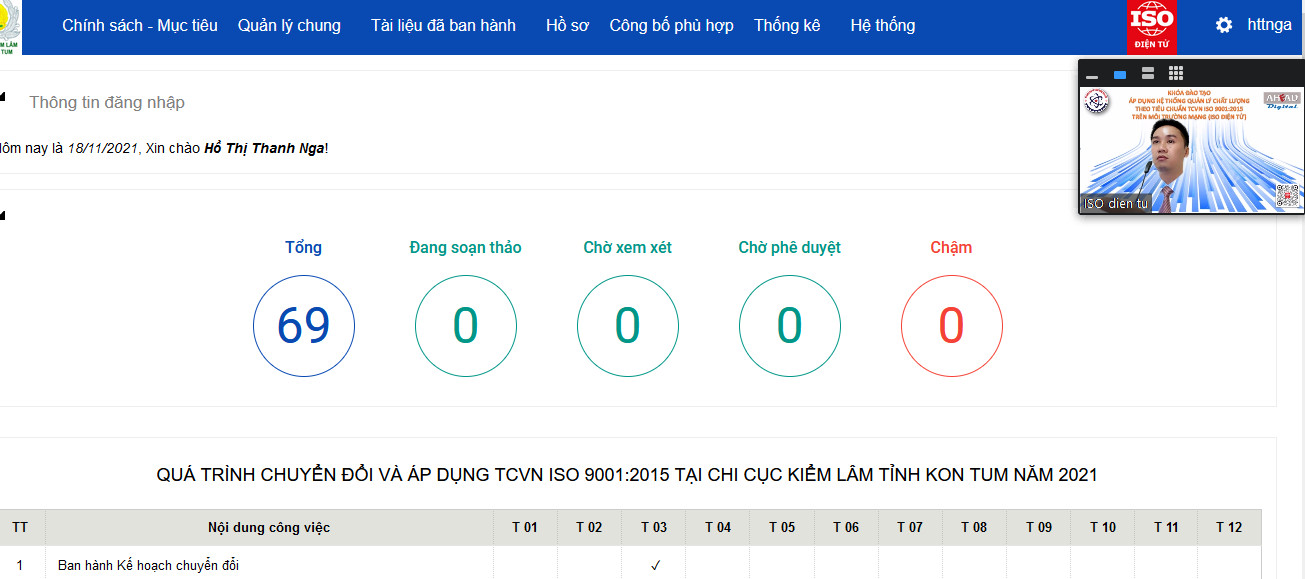This screenshot has height=579, width=1305.
Task: Click the QR code in the video thumbnail
Action: pyautogui.click(x=1287, y=193)
